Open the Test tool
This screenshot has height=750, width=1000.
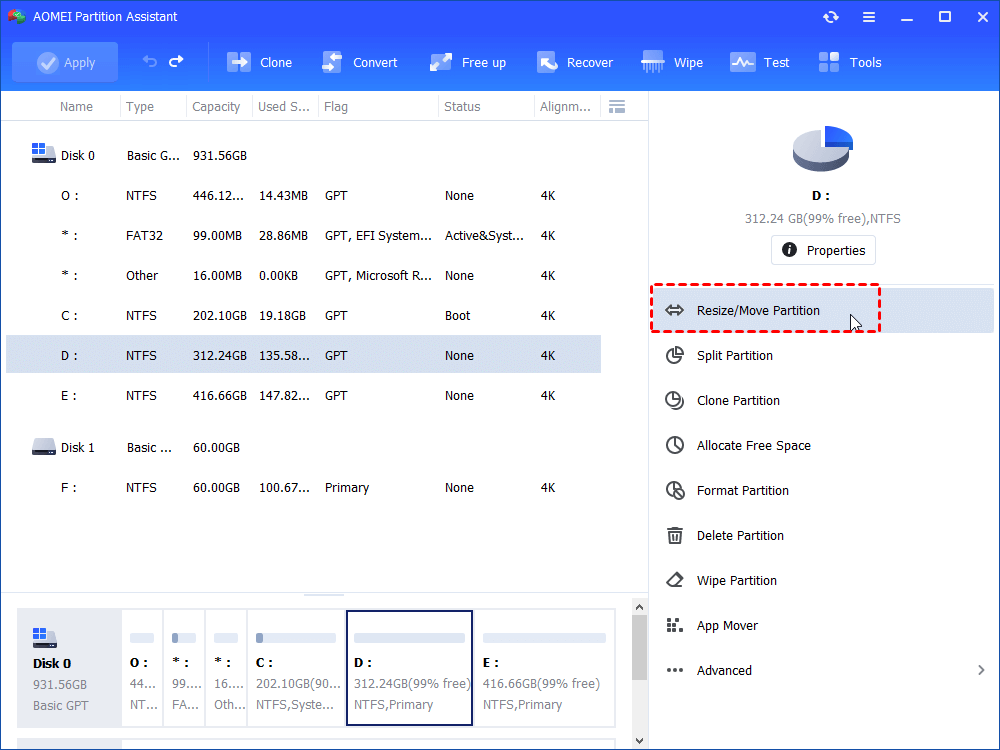[x=760, y=62]
